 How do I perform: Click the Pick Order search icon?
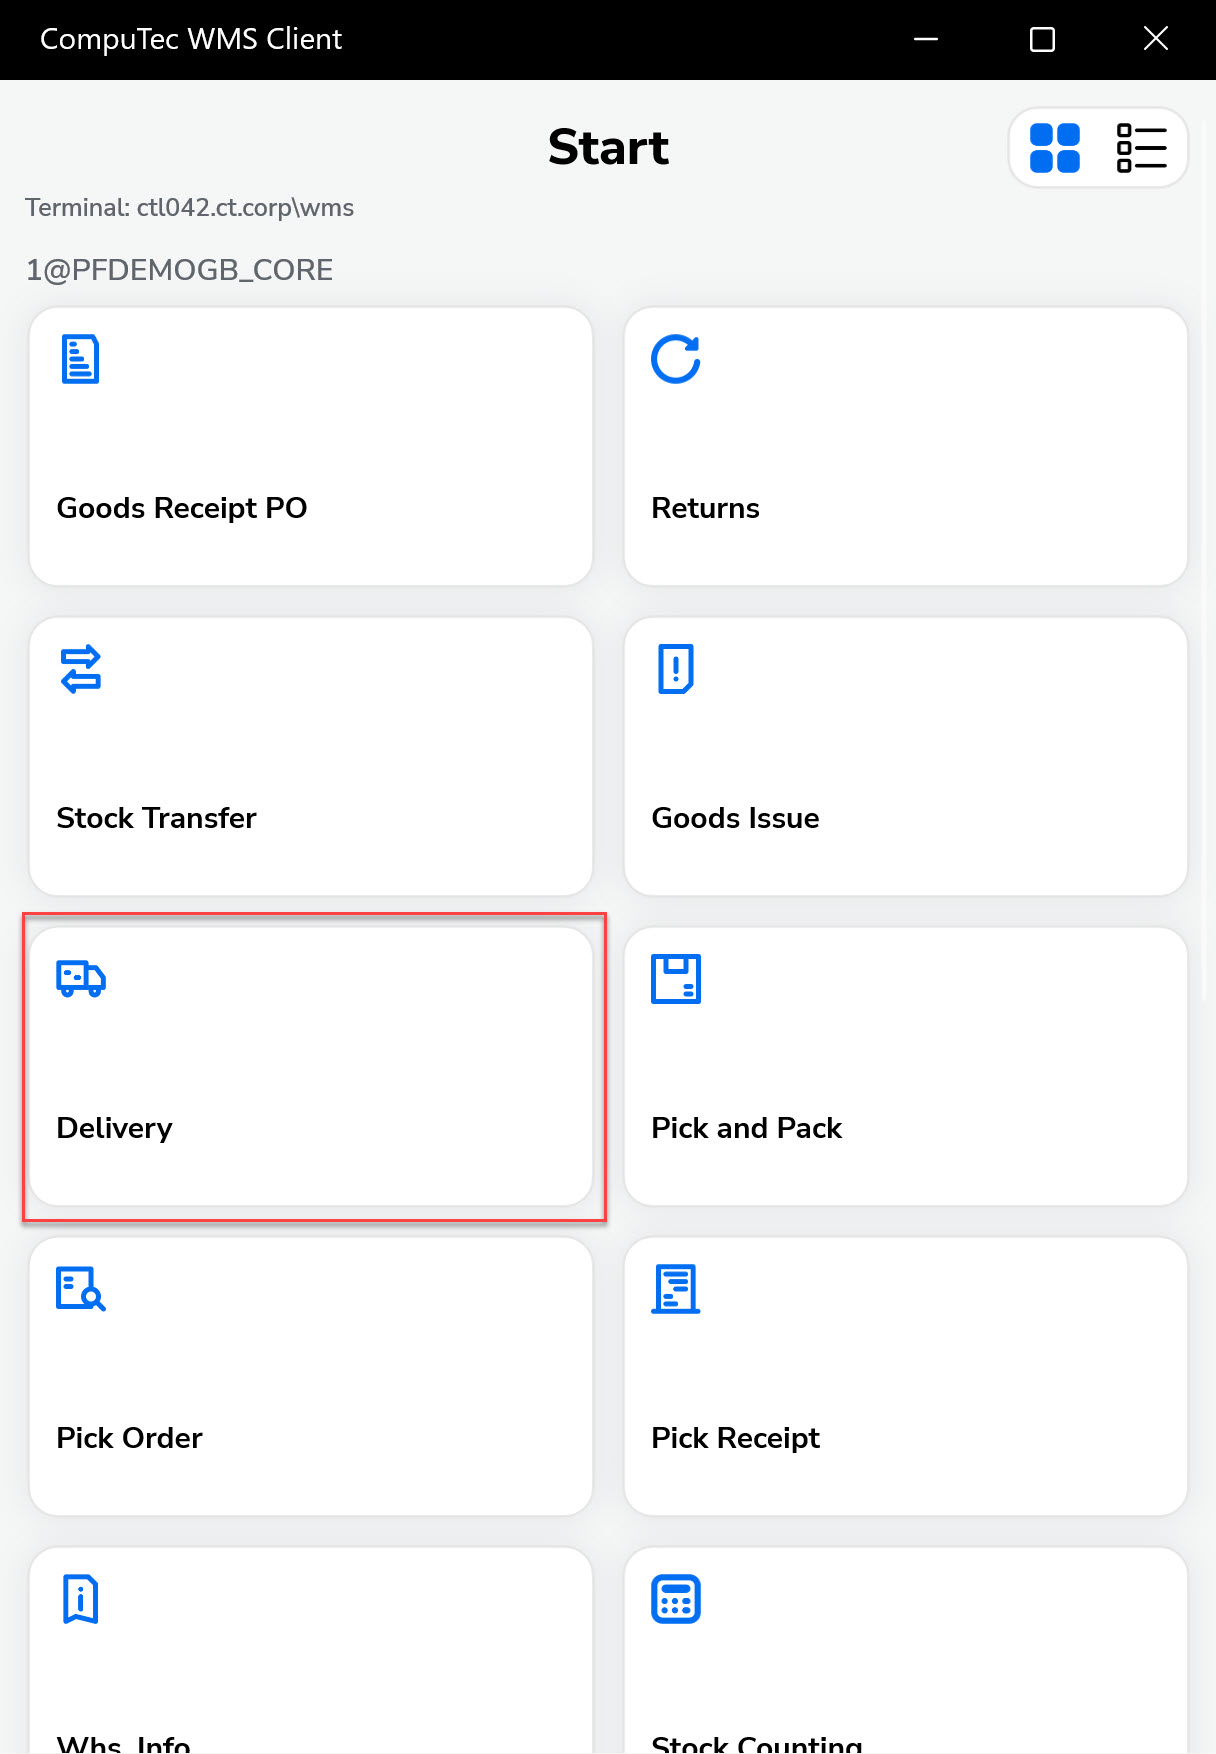pos(81,1288)
